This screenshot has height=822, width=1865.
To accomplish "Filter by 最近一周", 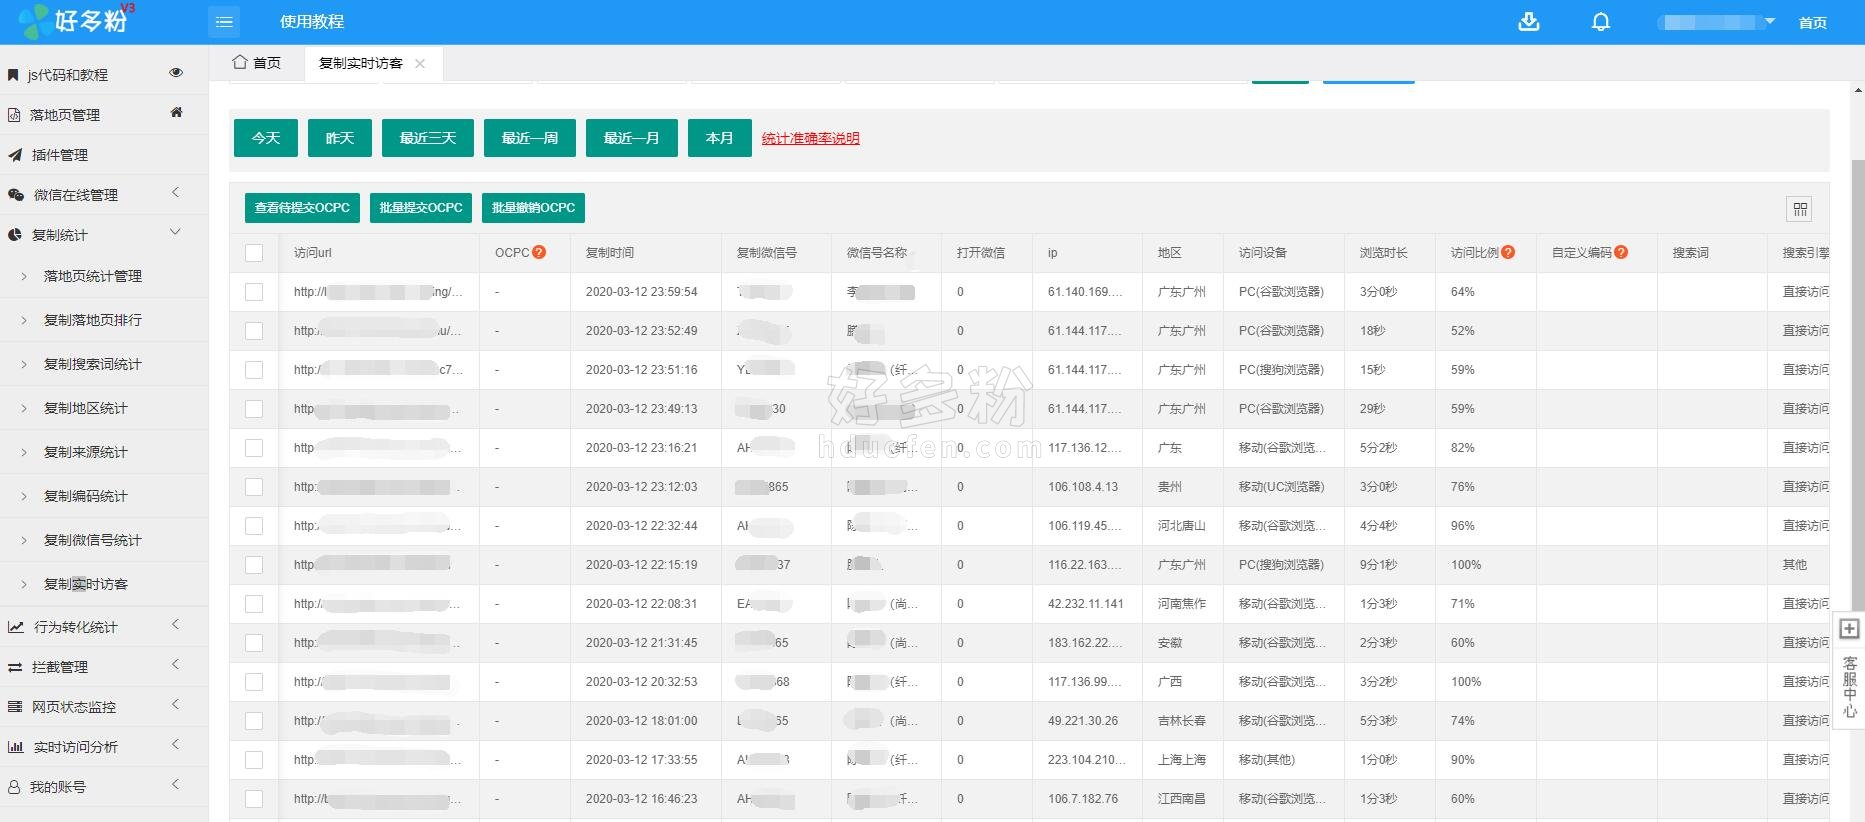I will [x=530, y=138].
